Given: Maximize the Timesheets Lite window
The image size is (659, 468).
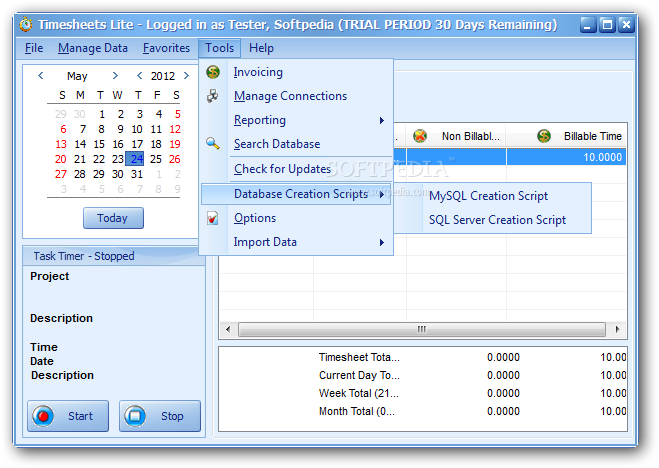Looking at the screenshot, I should click(607, 25).
